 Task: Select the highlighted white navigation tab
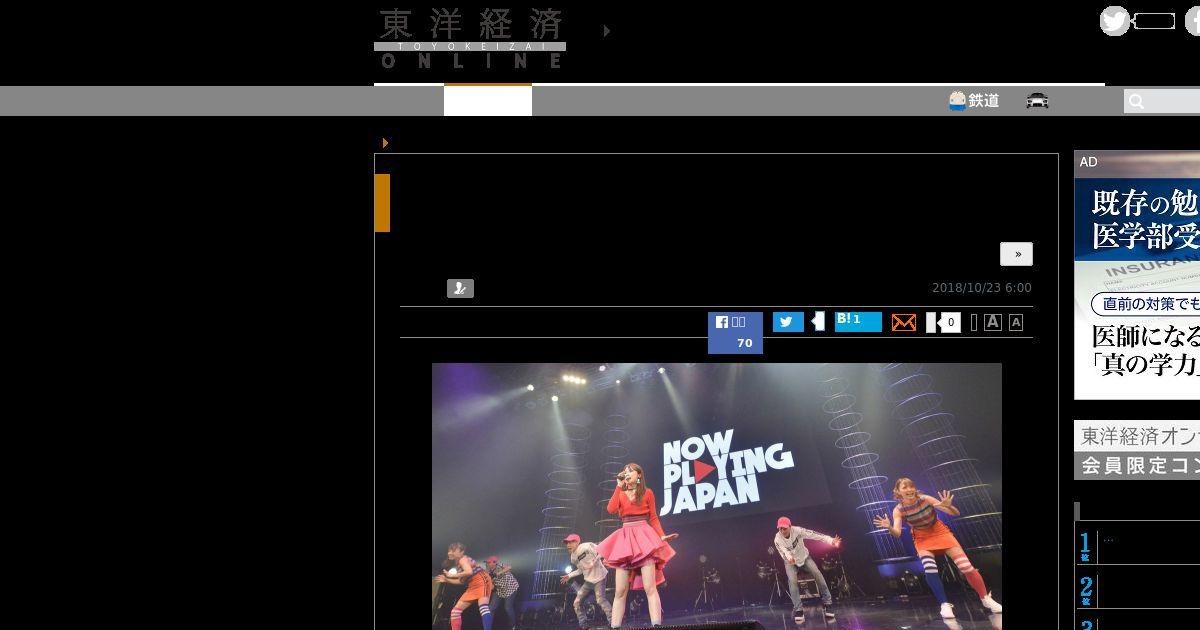click(x=487, y=101)
